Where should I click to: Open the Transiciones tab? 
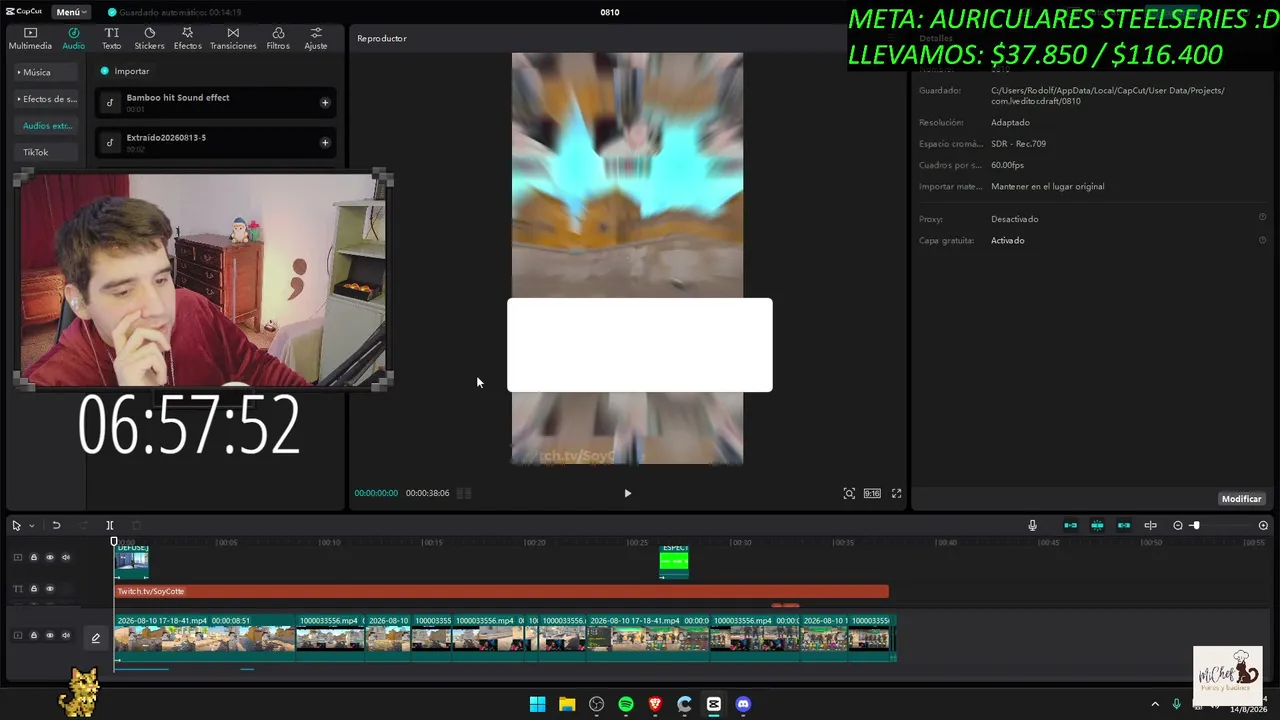[233, 38]
